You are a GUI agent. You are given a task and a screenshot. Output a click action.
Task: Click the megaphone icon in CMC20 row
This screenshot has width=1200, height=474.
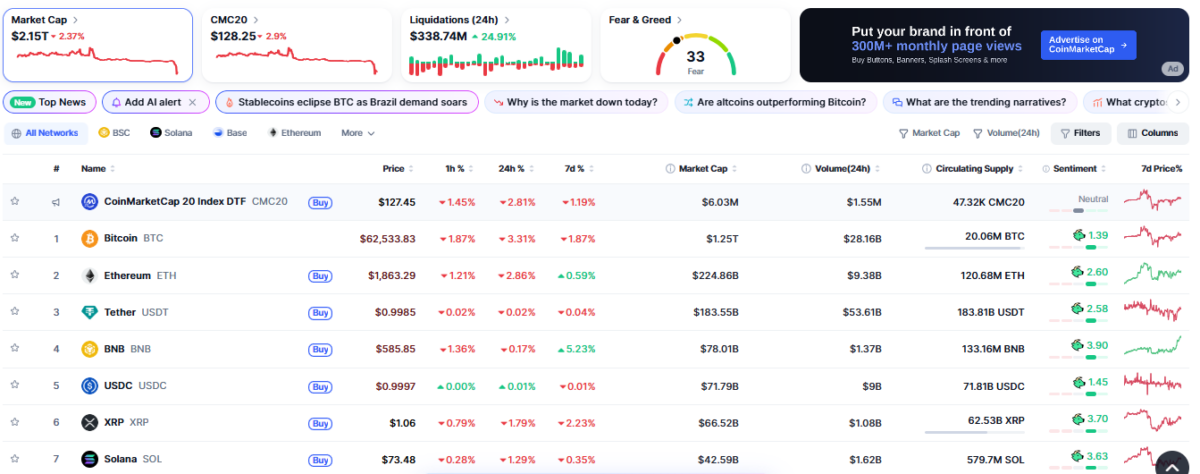click(56, 201)
